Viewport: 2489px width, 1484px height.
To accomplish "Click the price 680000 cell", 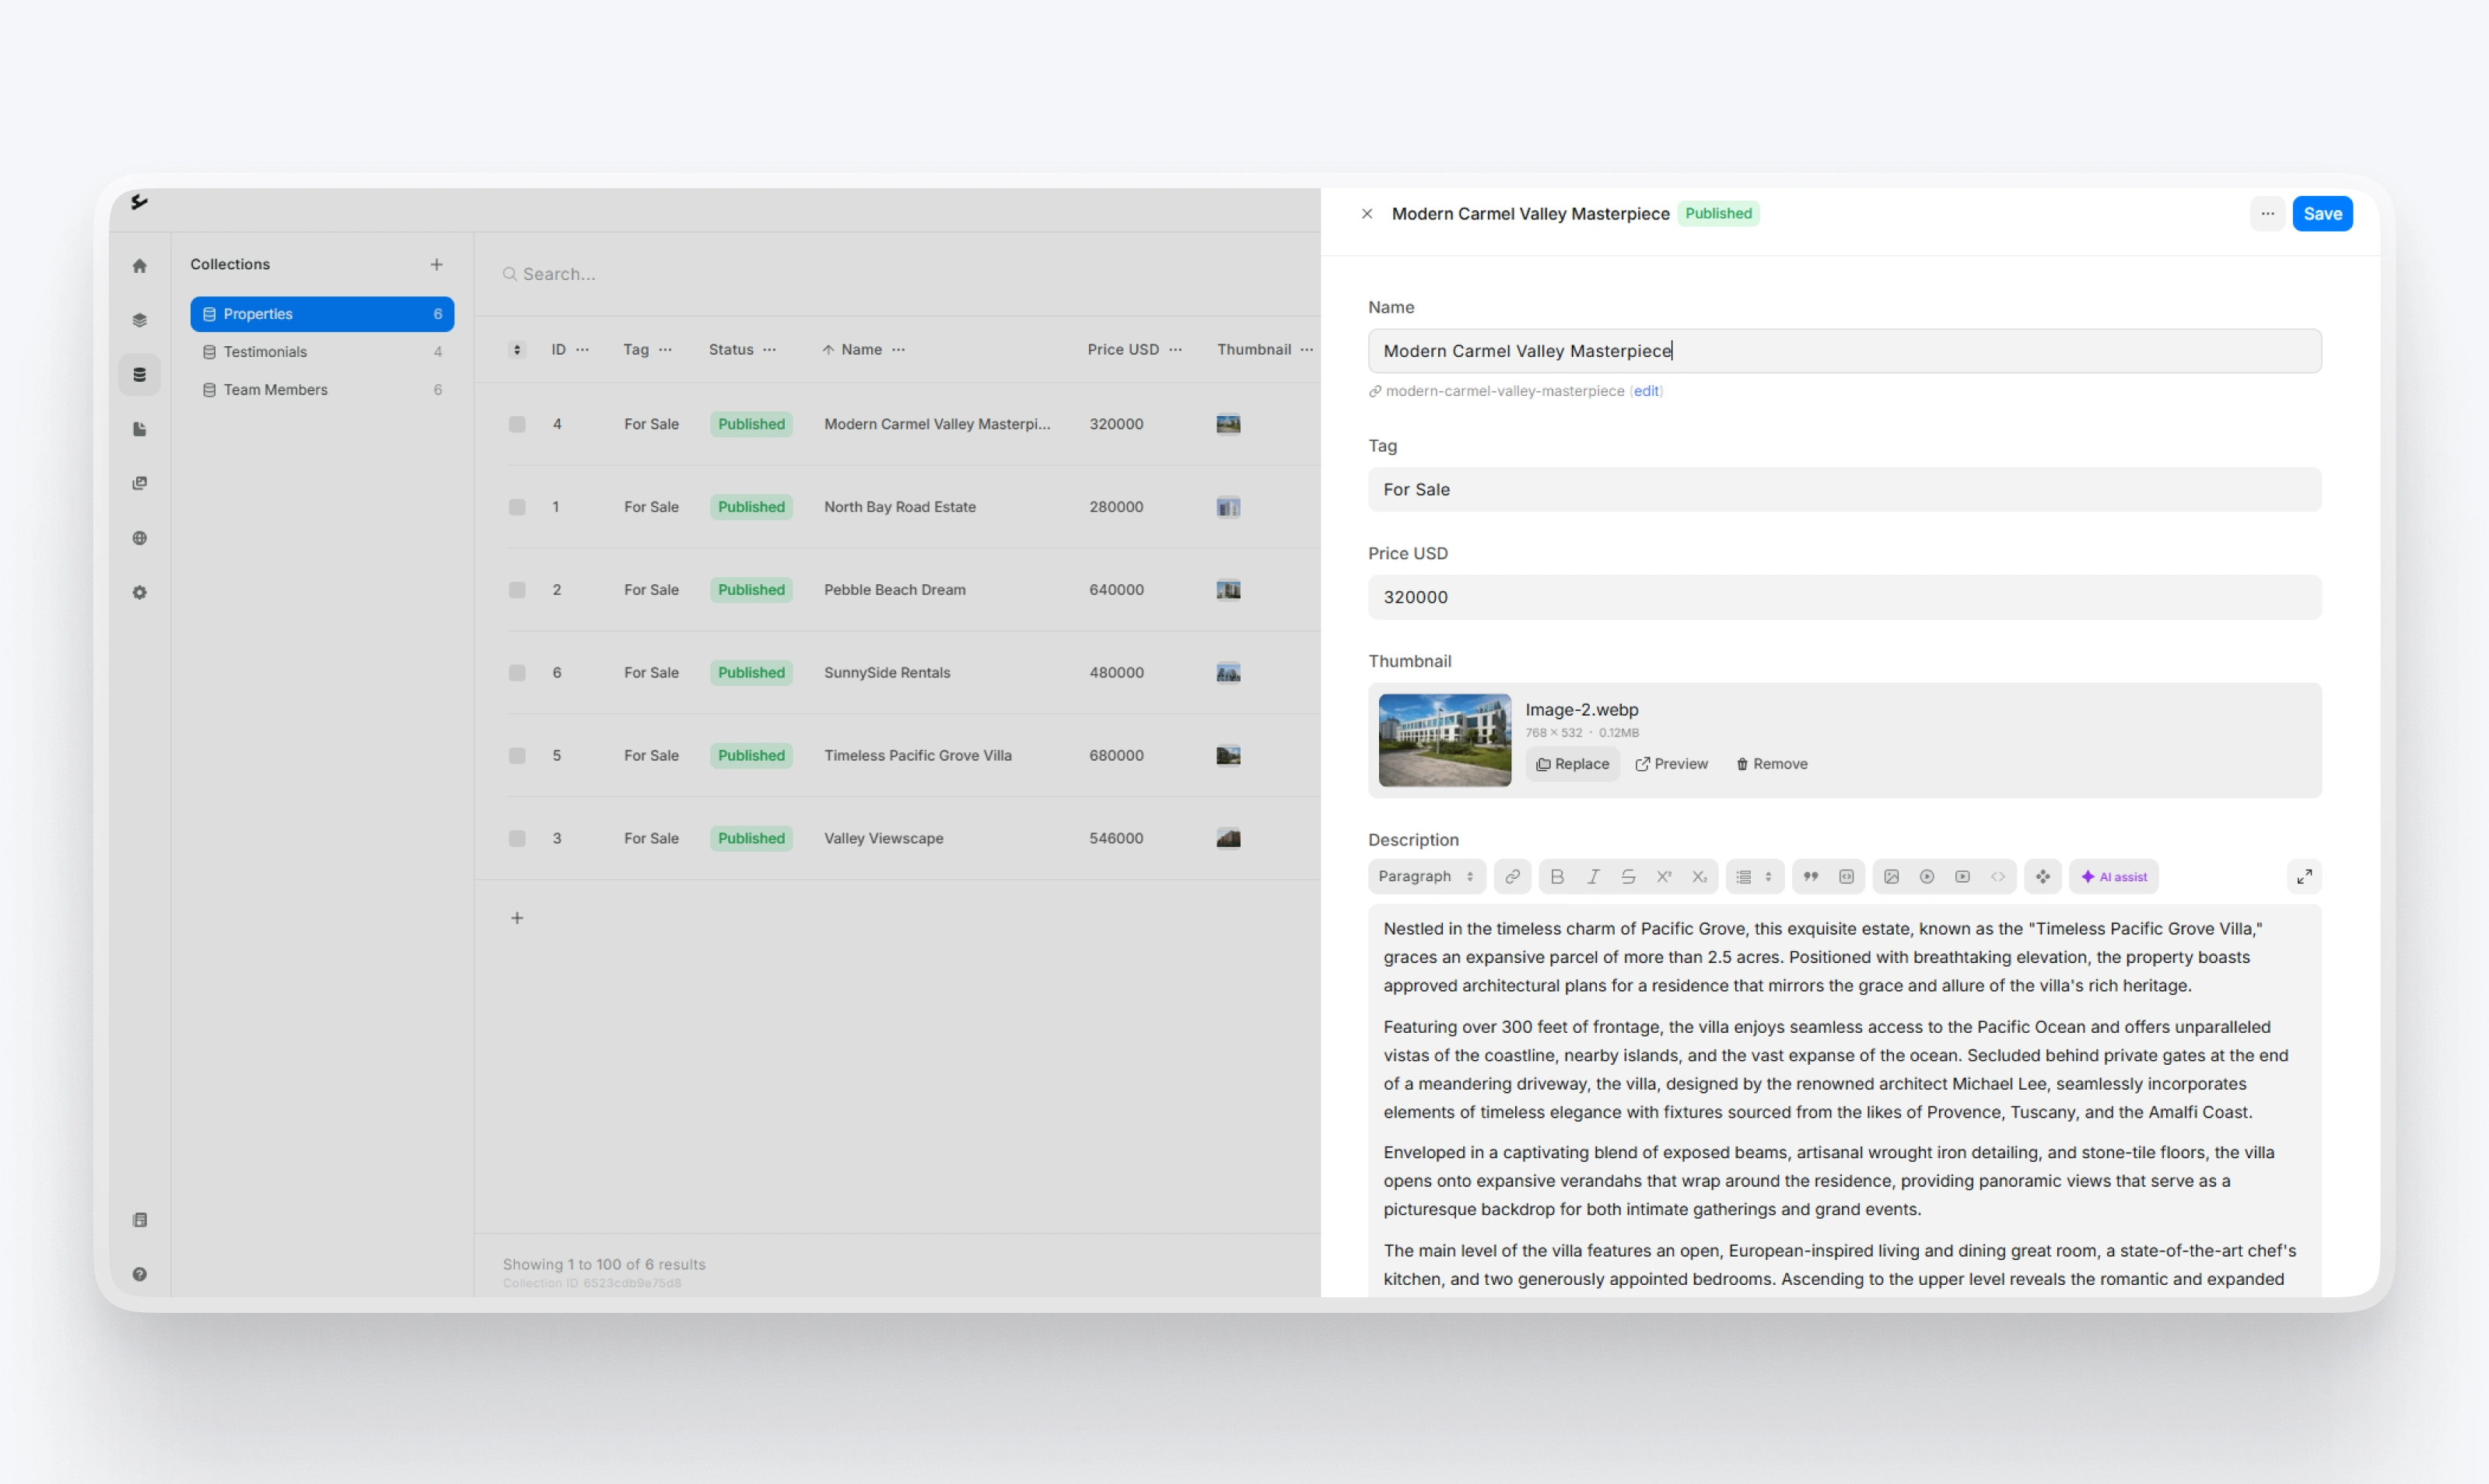I will pos(1117,756).
